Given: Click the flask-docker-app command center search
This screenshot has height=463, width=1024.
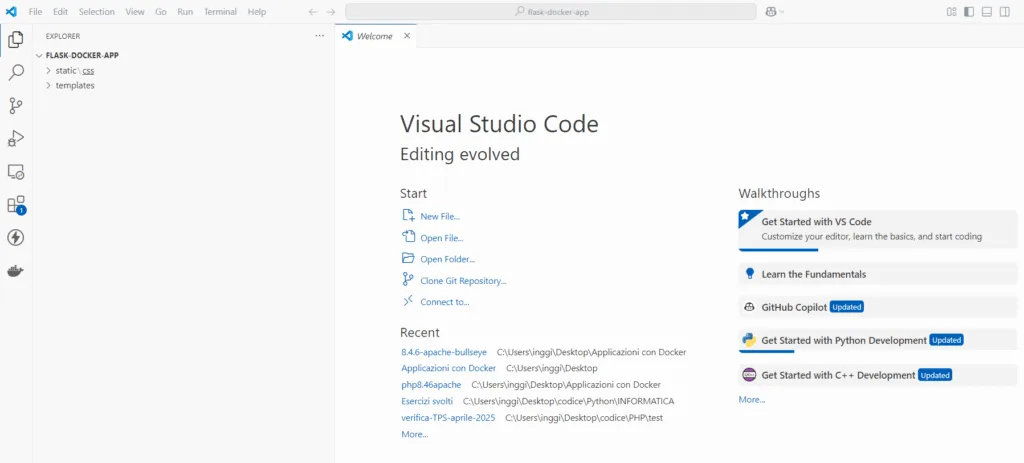Looking at the screenshot, I should (551, 12).
